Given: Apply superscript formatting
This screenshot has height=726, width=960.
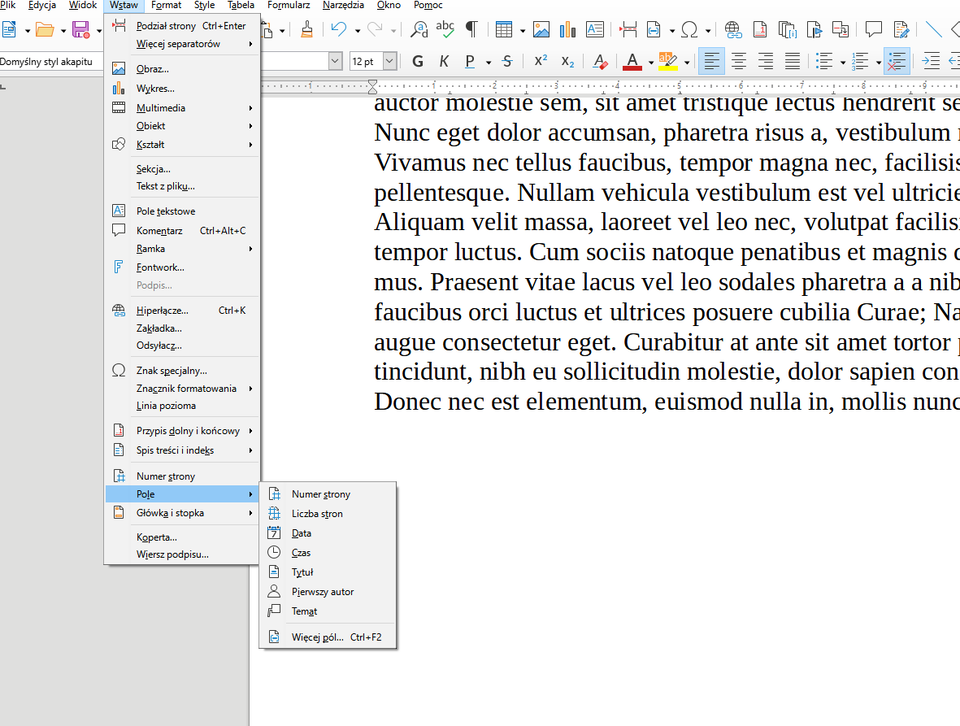Looking at the screenshot, I should tap(540, 61).
